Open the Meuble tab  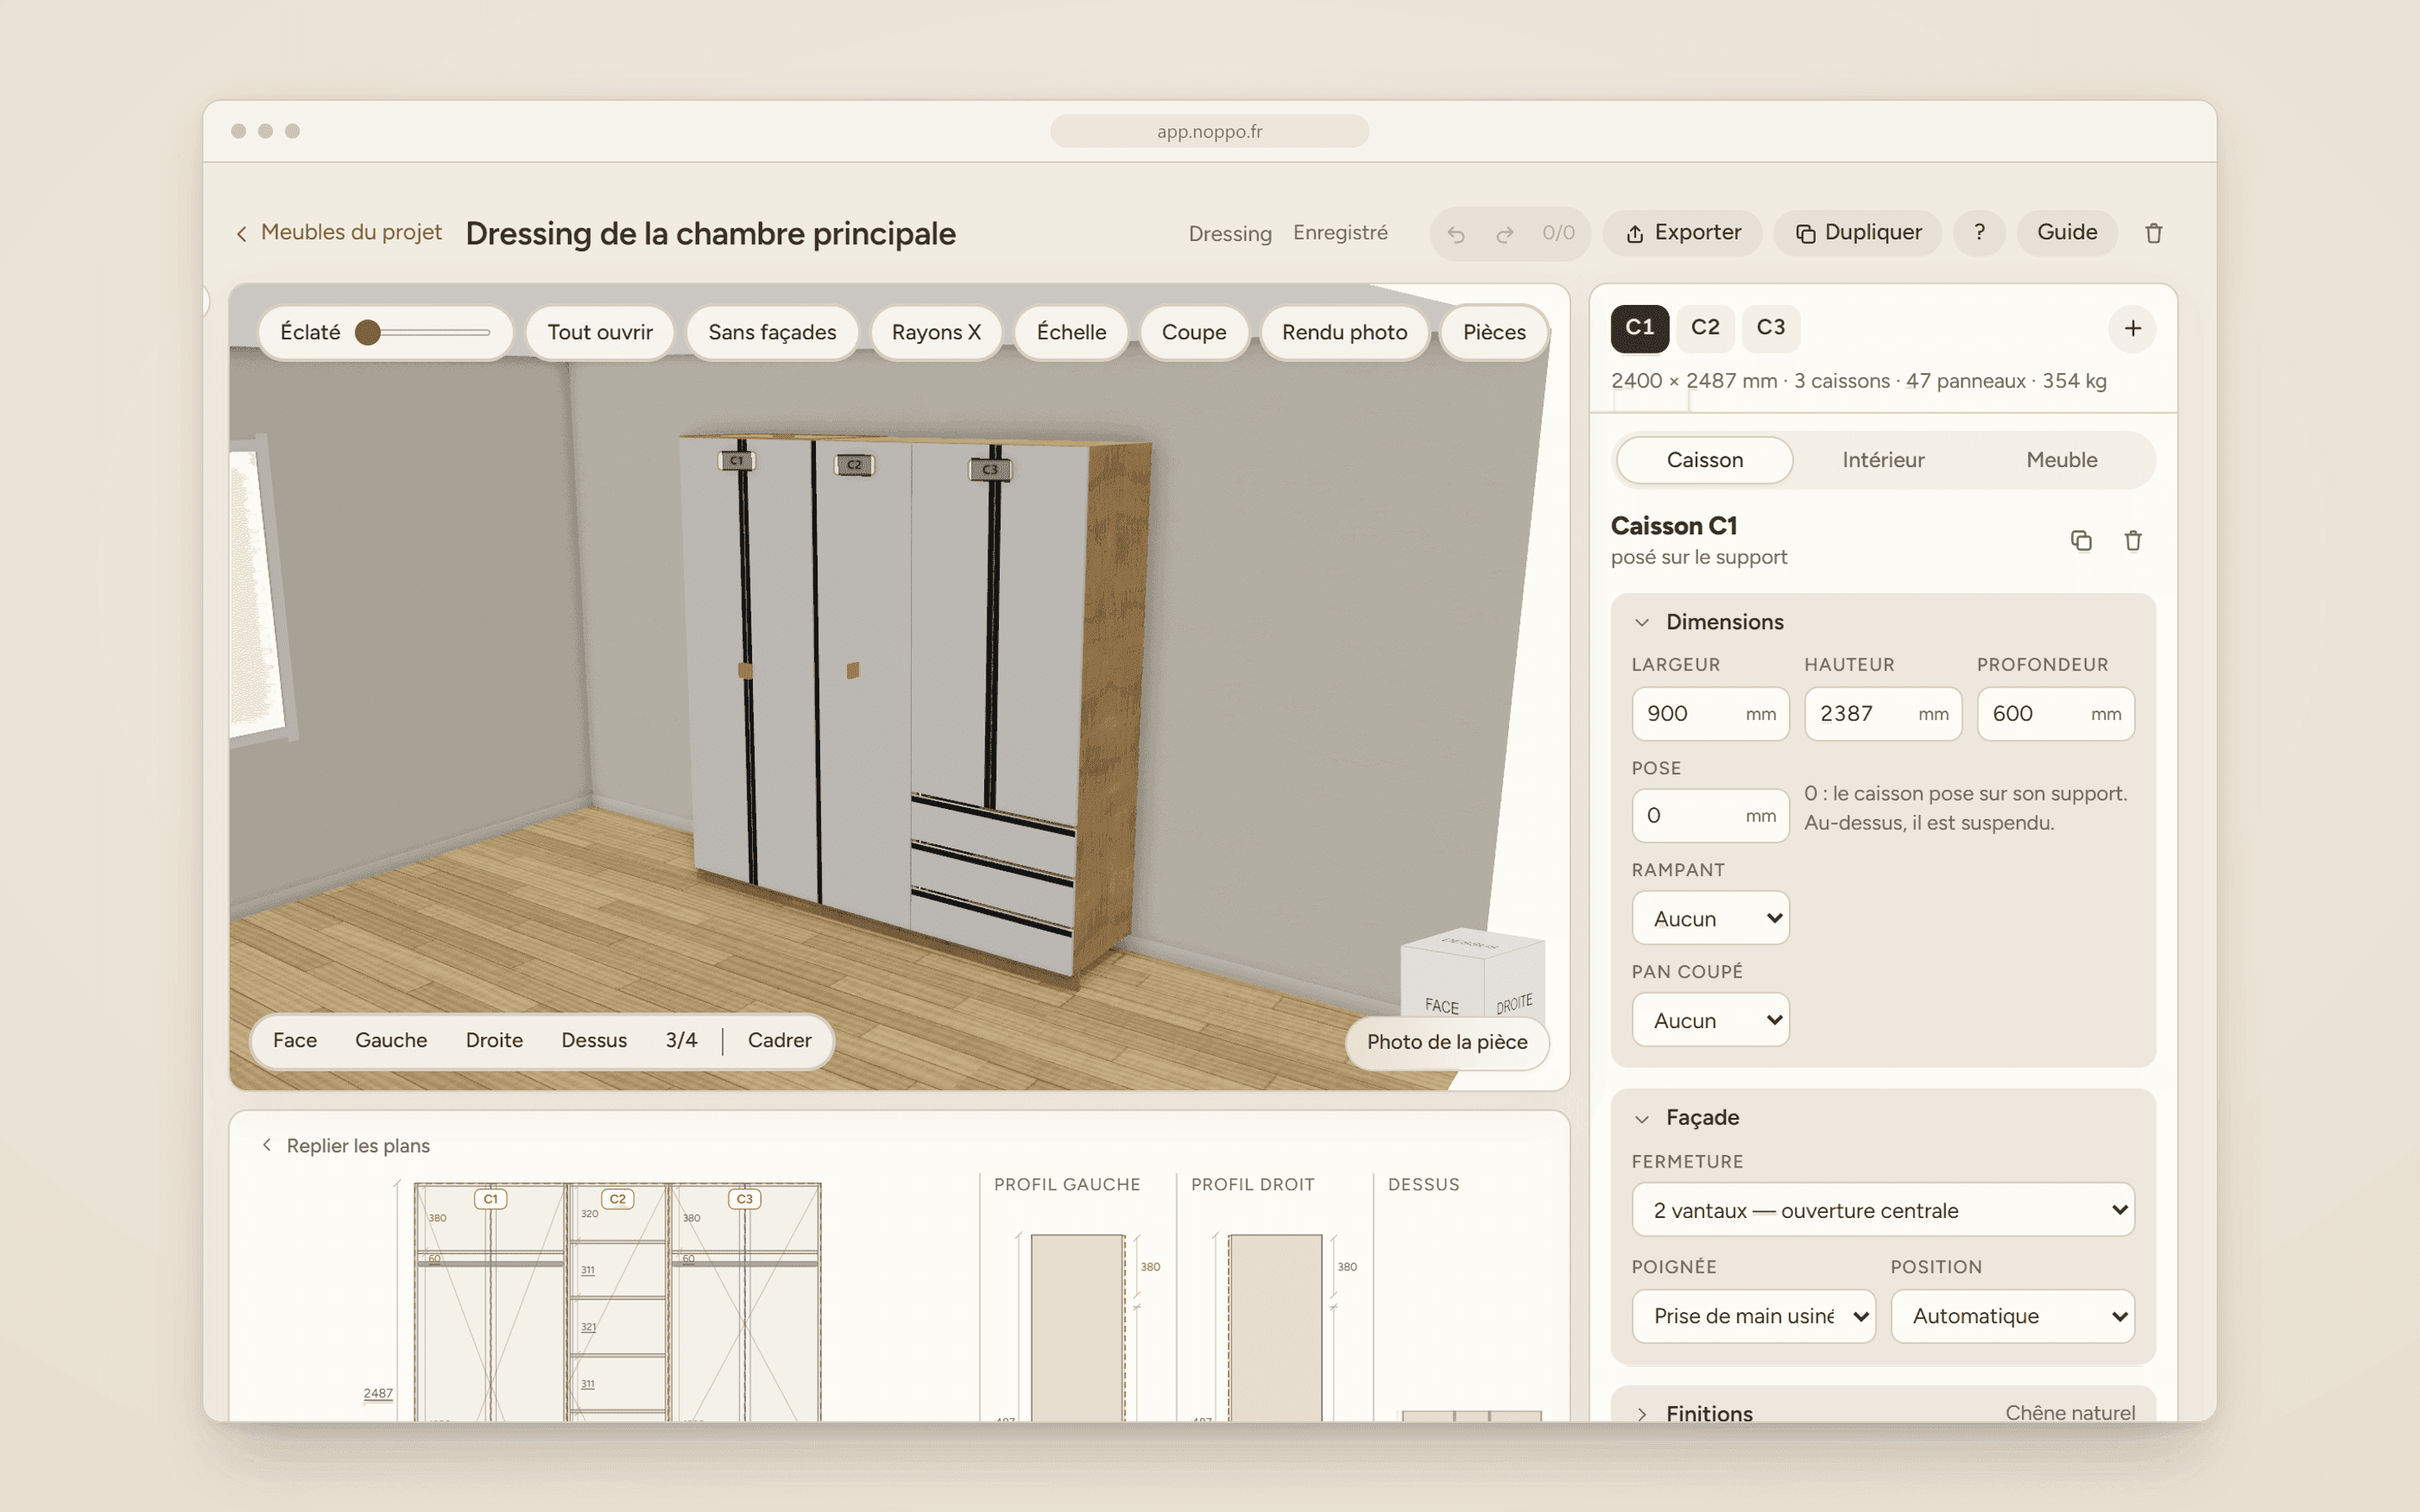(2061, 460)
